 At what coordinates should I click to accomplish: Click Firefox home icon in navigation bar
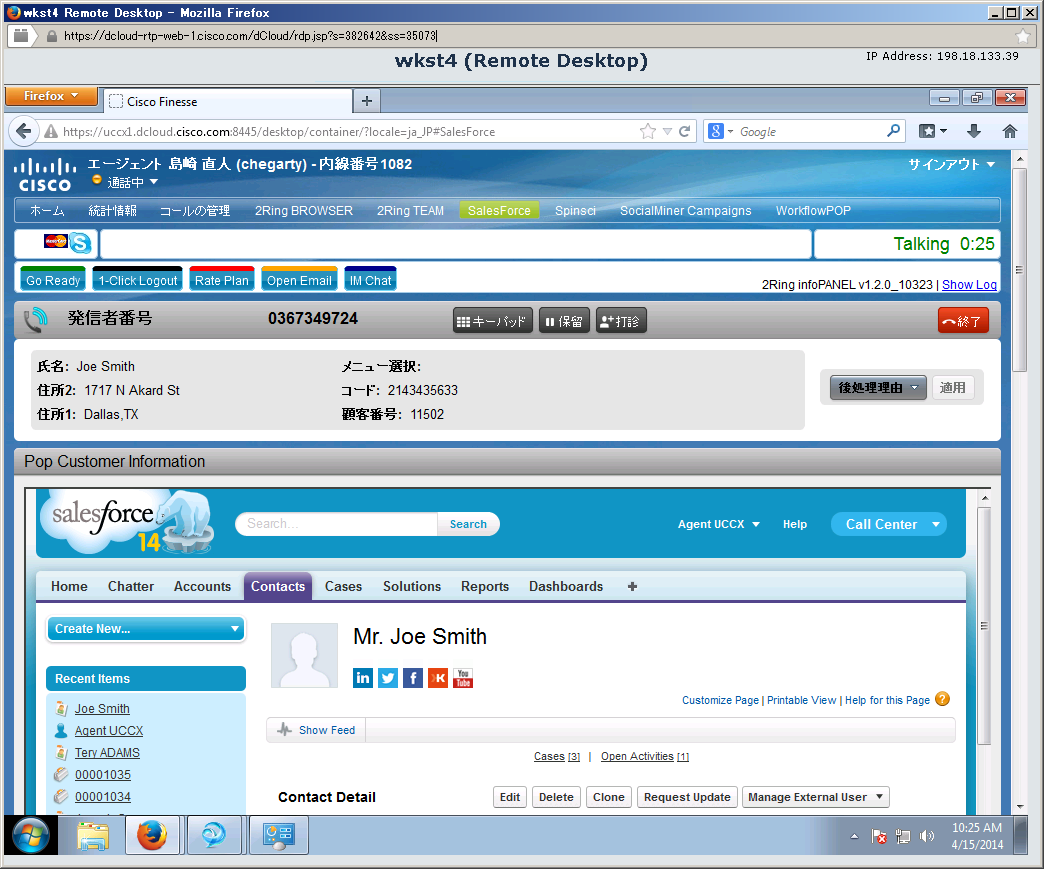(1009, 132)
